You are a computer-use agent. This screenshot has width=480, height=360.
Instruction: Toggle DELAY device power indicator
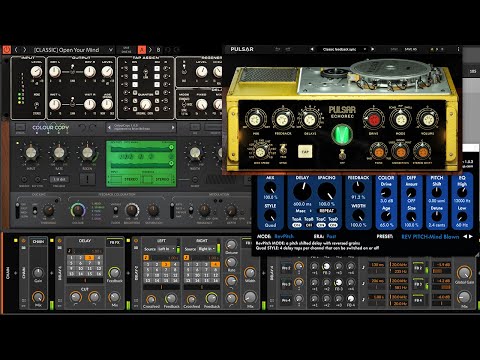tap(60, 240)
